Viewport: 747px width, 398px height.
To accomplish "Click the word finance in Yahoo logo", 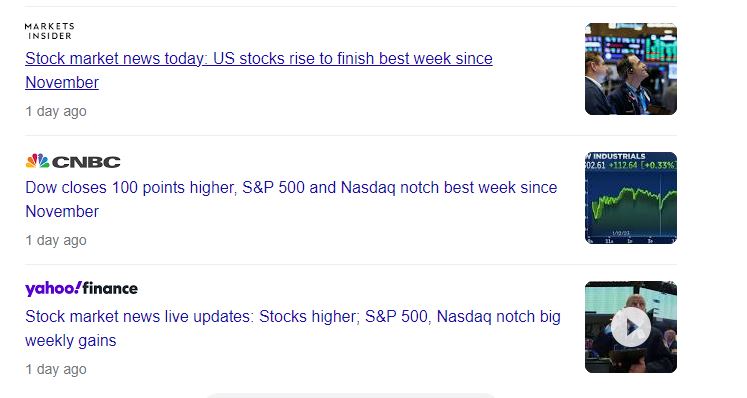I will click(x=110, y=288).
